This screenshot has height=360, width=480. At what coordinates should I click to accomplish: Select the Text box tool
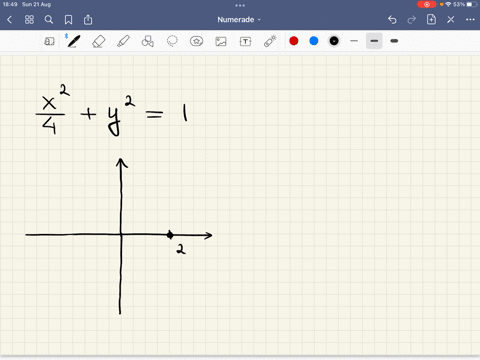(245, 41)
